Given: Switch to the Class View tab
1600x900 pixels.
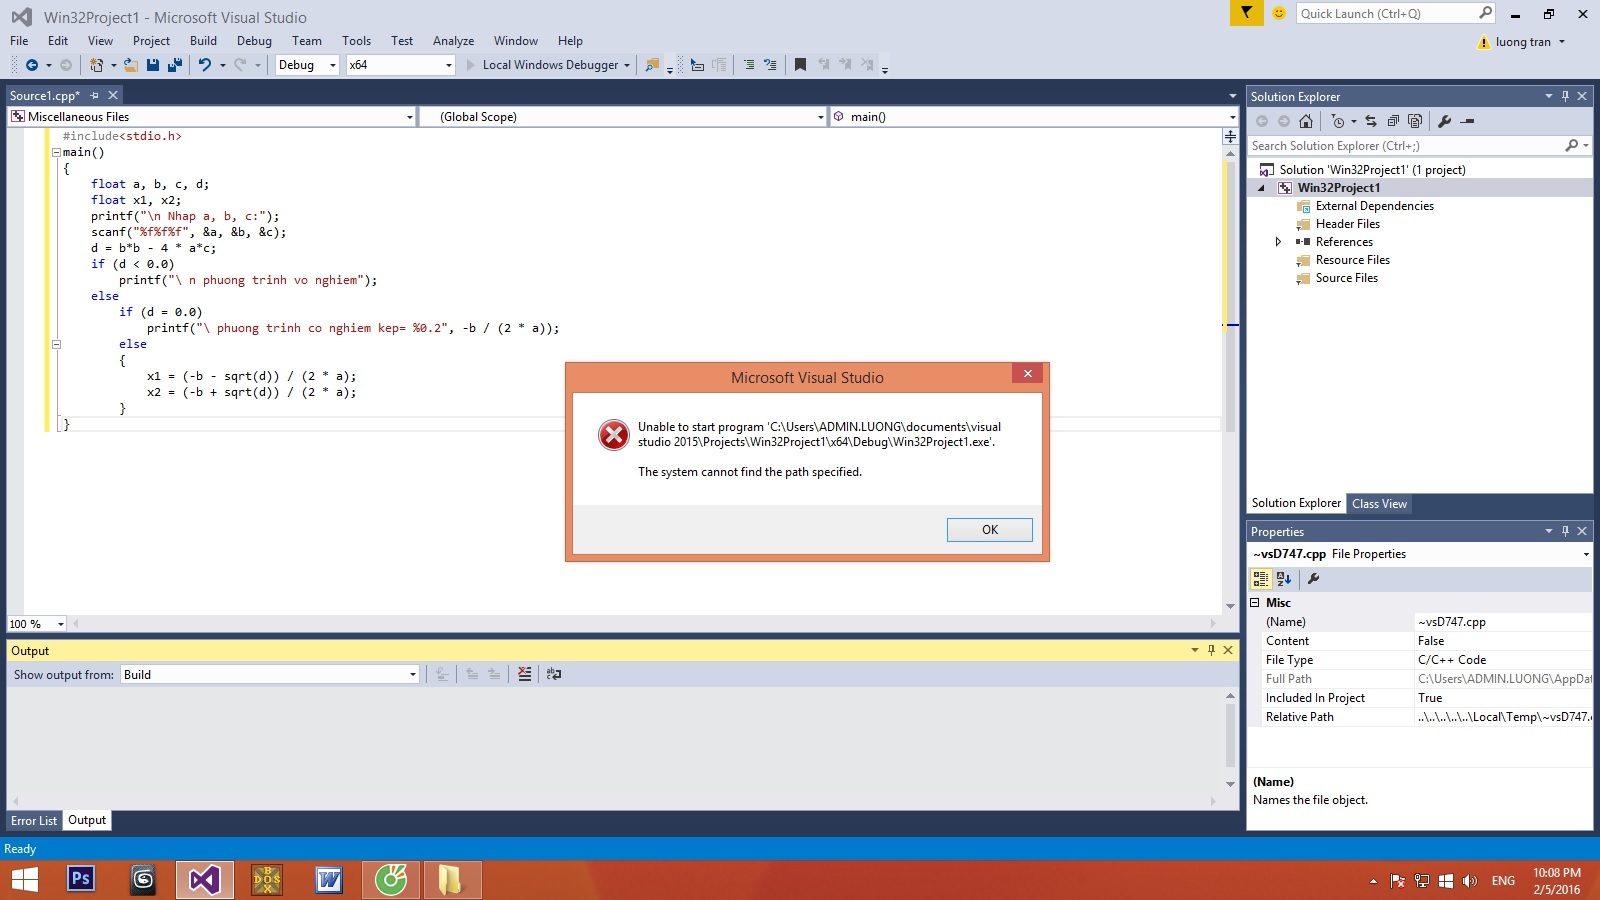Looking at the screenshot, I should [1379, 504].
